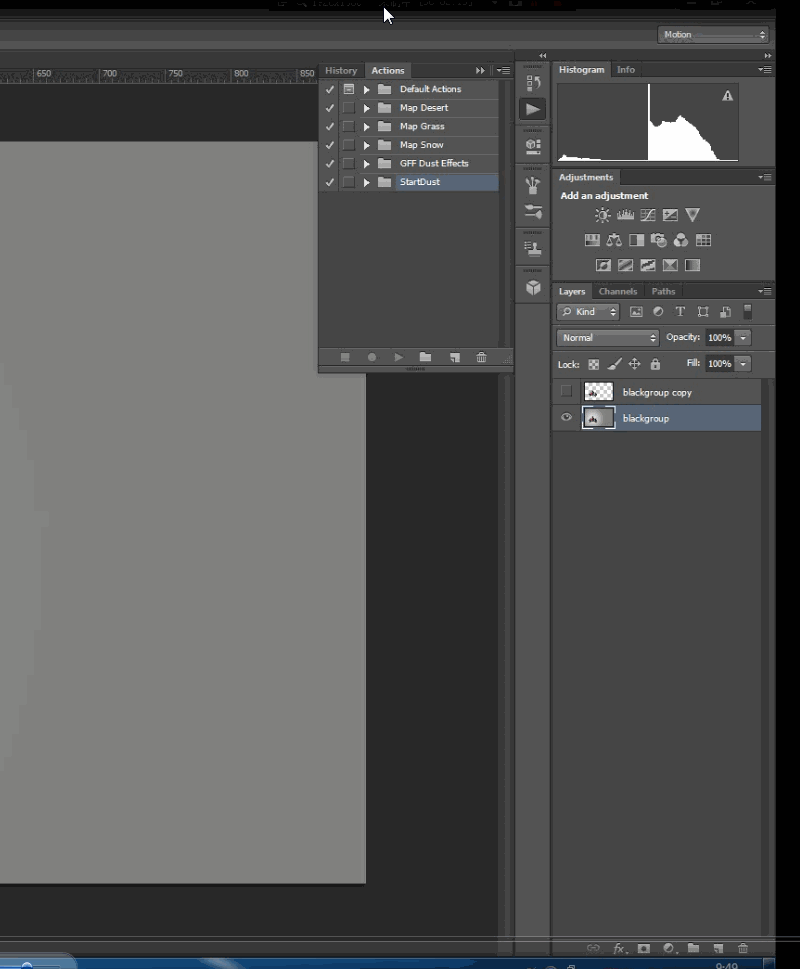
Task: Show the blackgroup copy layer
Action: 567,392
